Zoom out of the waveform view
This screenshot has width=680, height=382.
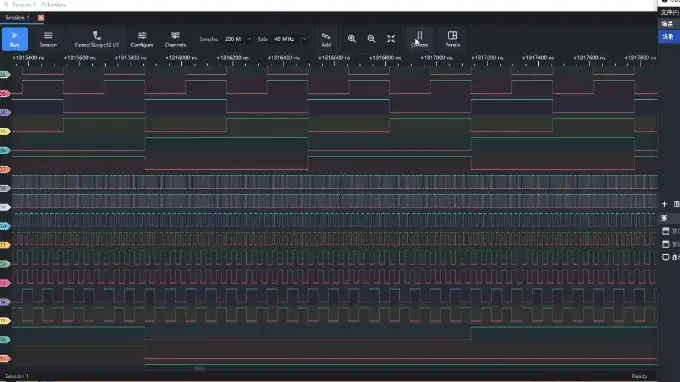pos(371,39)
